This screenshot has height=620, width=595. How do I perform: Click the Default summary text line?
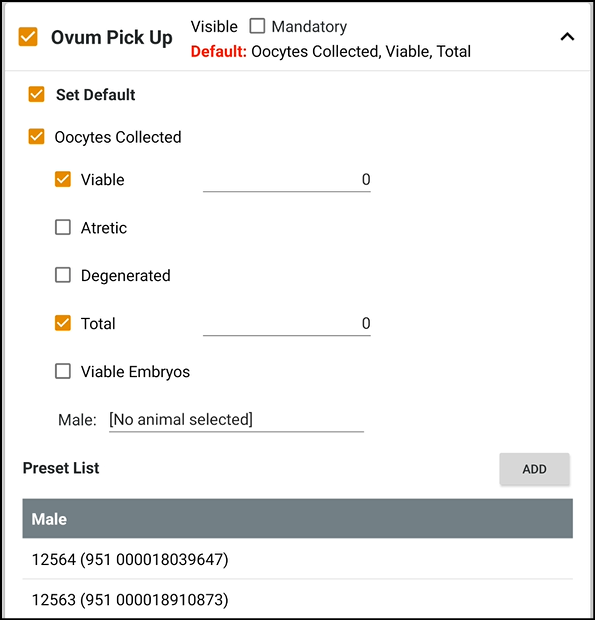tap(331, 51)
